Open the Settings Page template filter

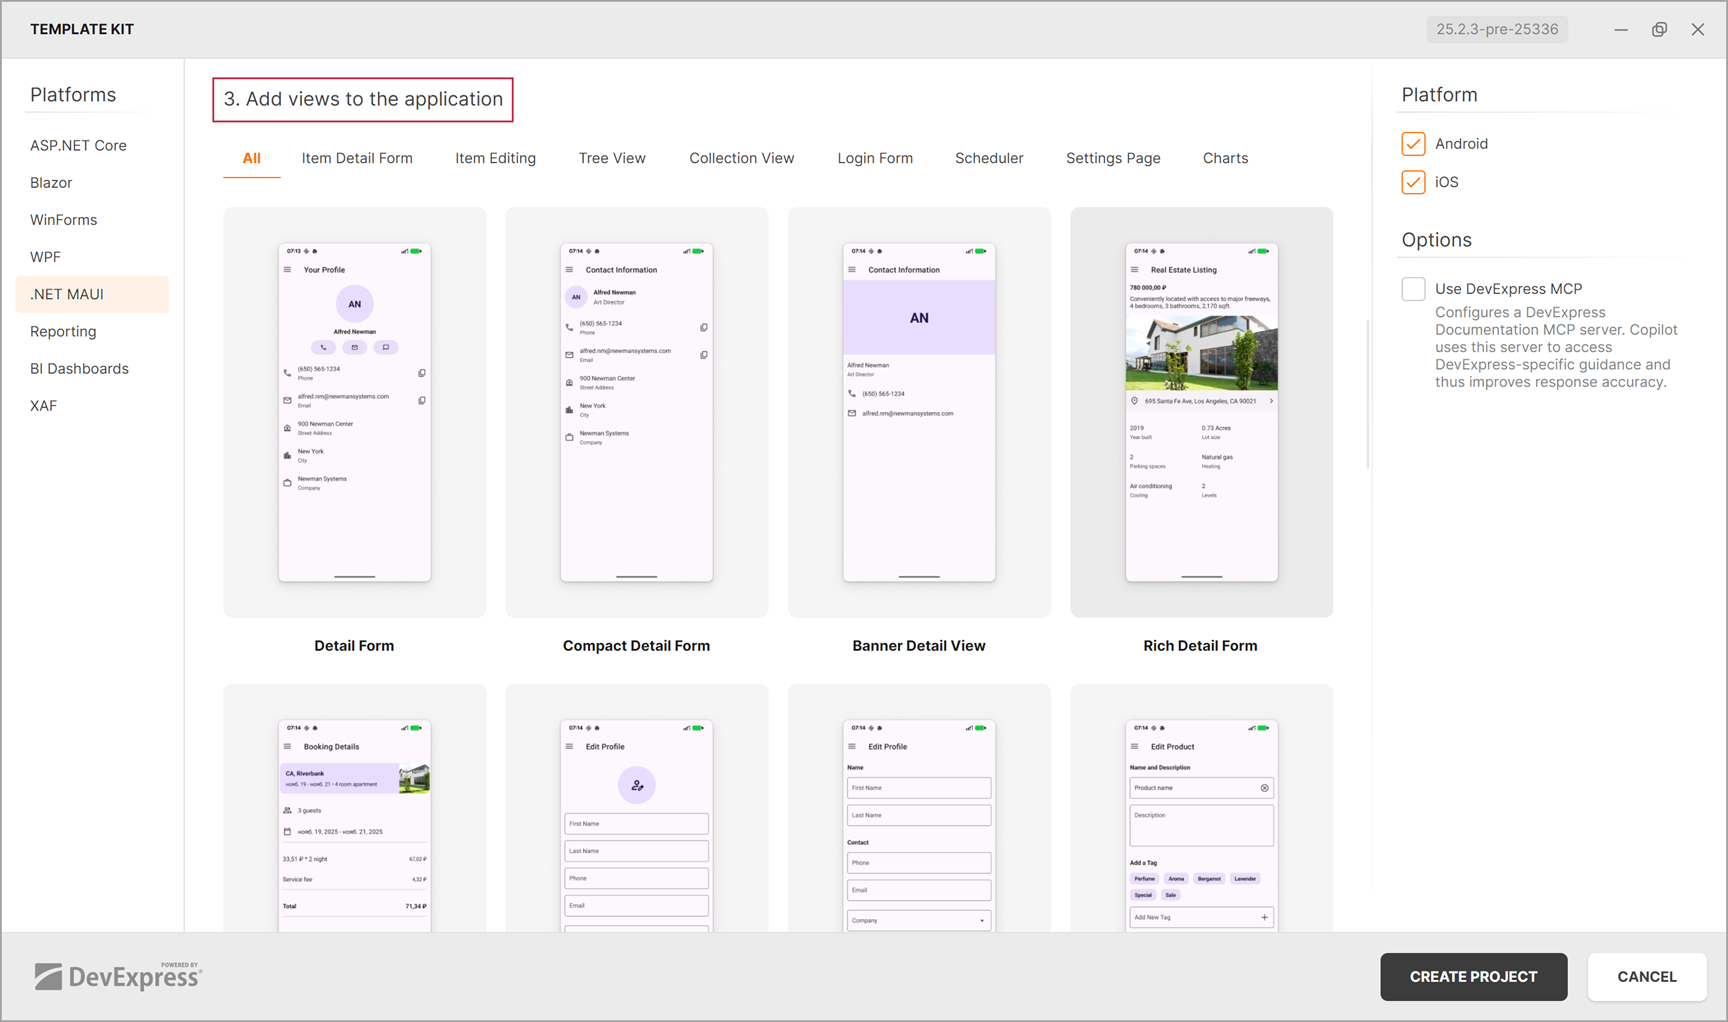click(1113, 158)
